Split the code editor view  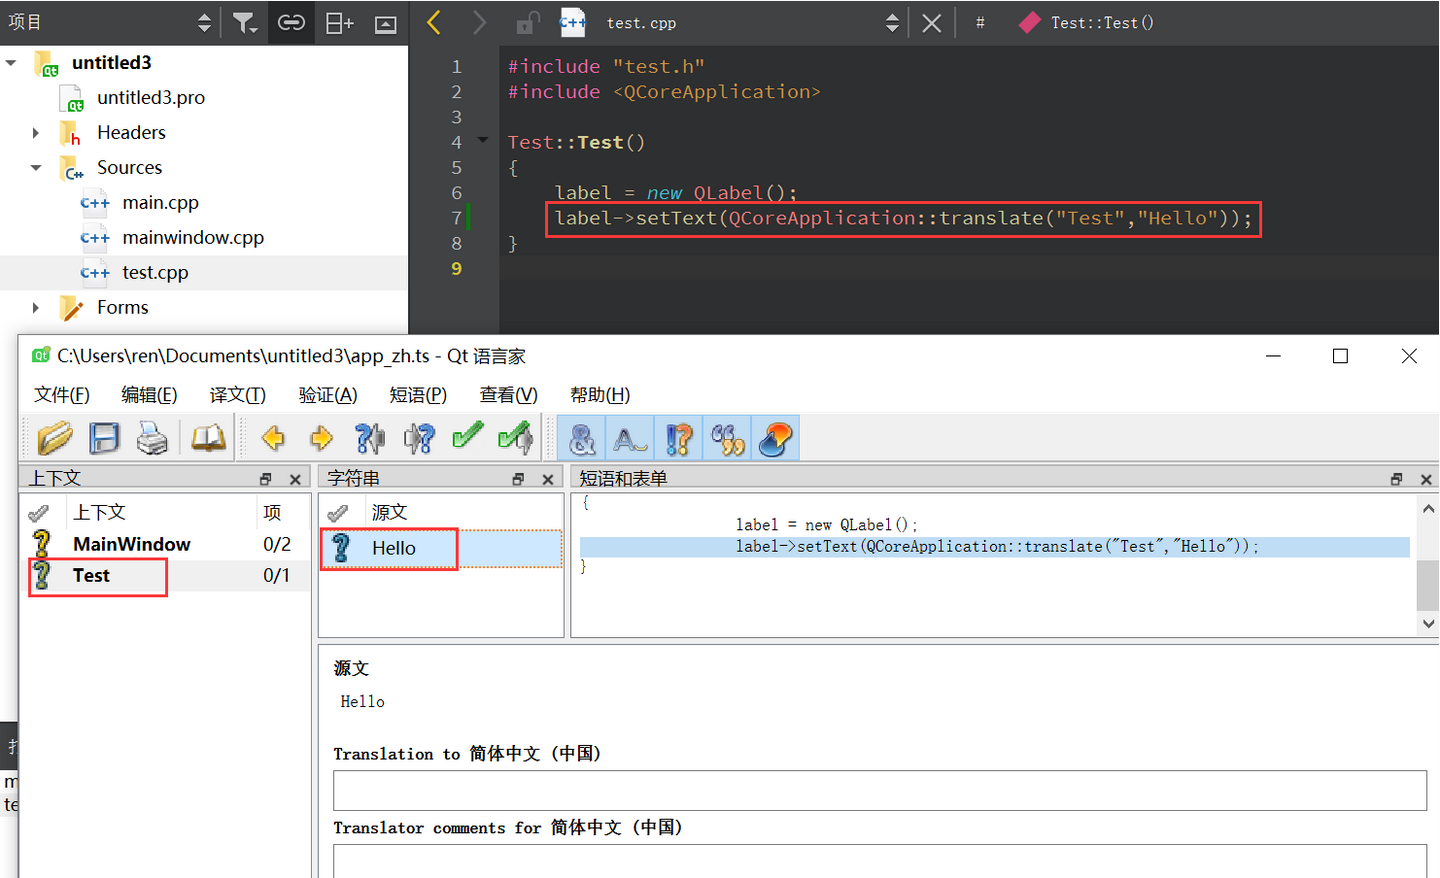point(338,22)
